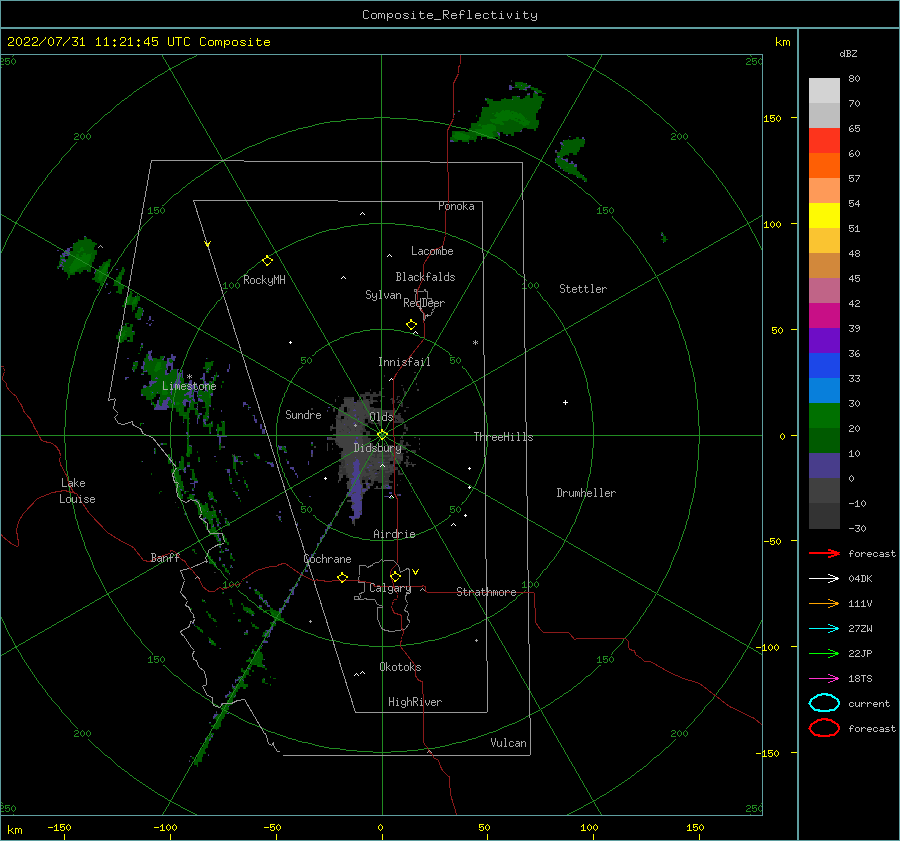The height and width of the screenshot is (841, 900).
Task: Click the red forecast arrow legend icon
Action: (x=824, y=553)
